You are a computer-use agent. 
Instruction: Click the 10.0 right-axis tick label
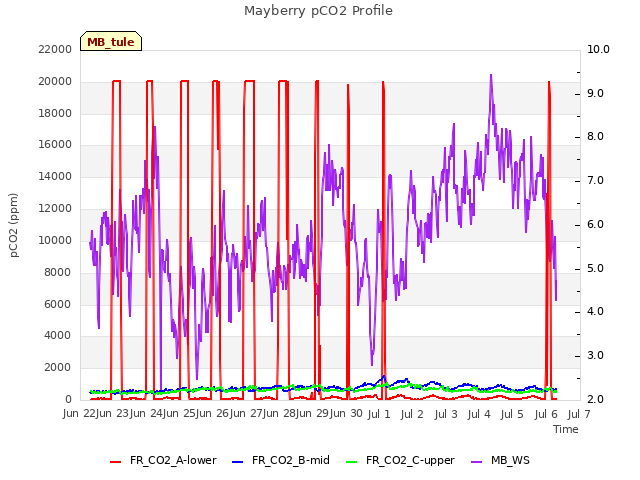[x=598, y=49]
